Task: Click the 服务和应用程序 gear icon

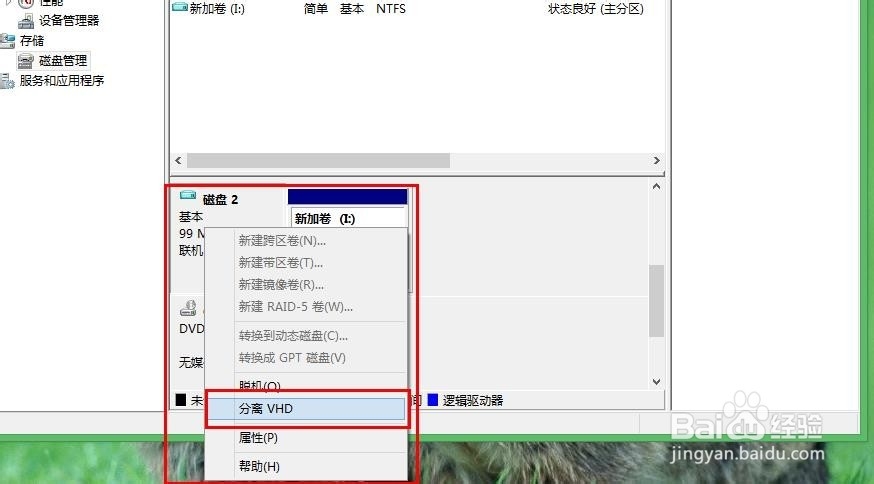Action: 7,81
